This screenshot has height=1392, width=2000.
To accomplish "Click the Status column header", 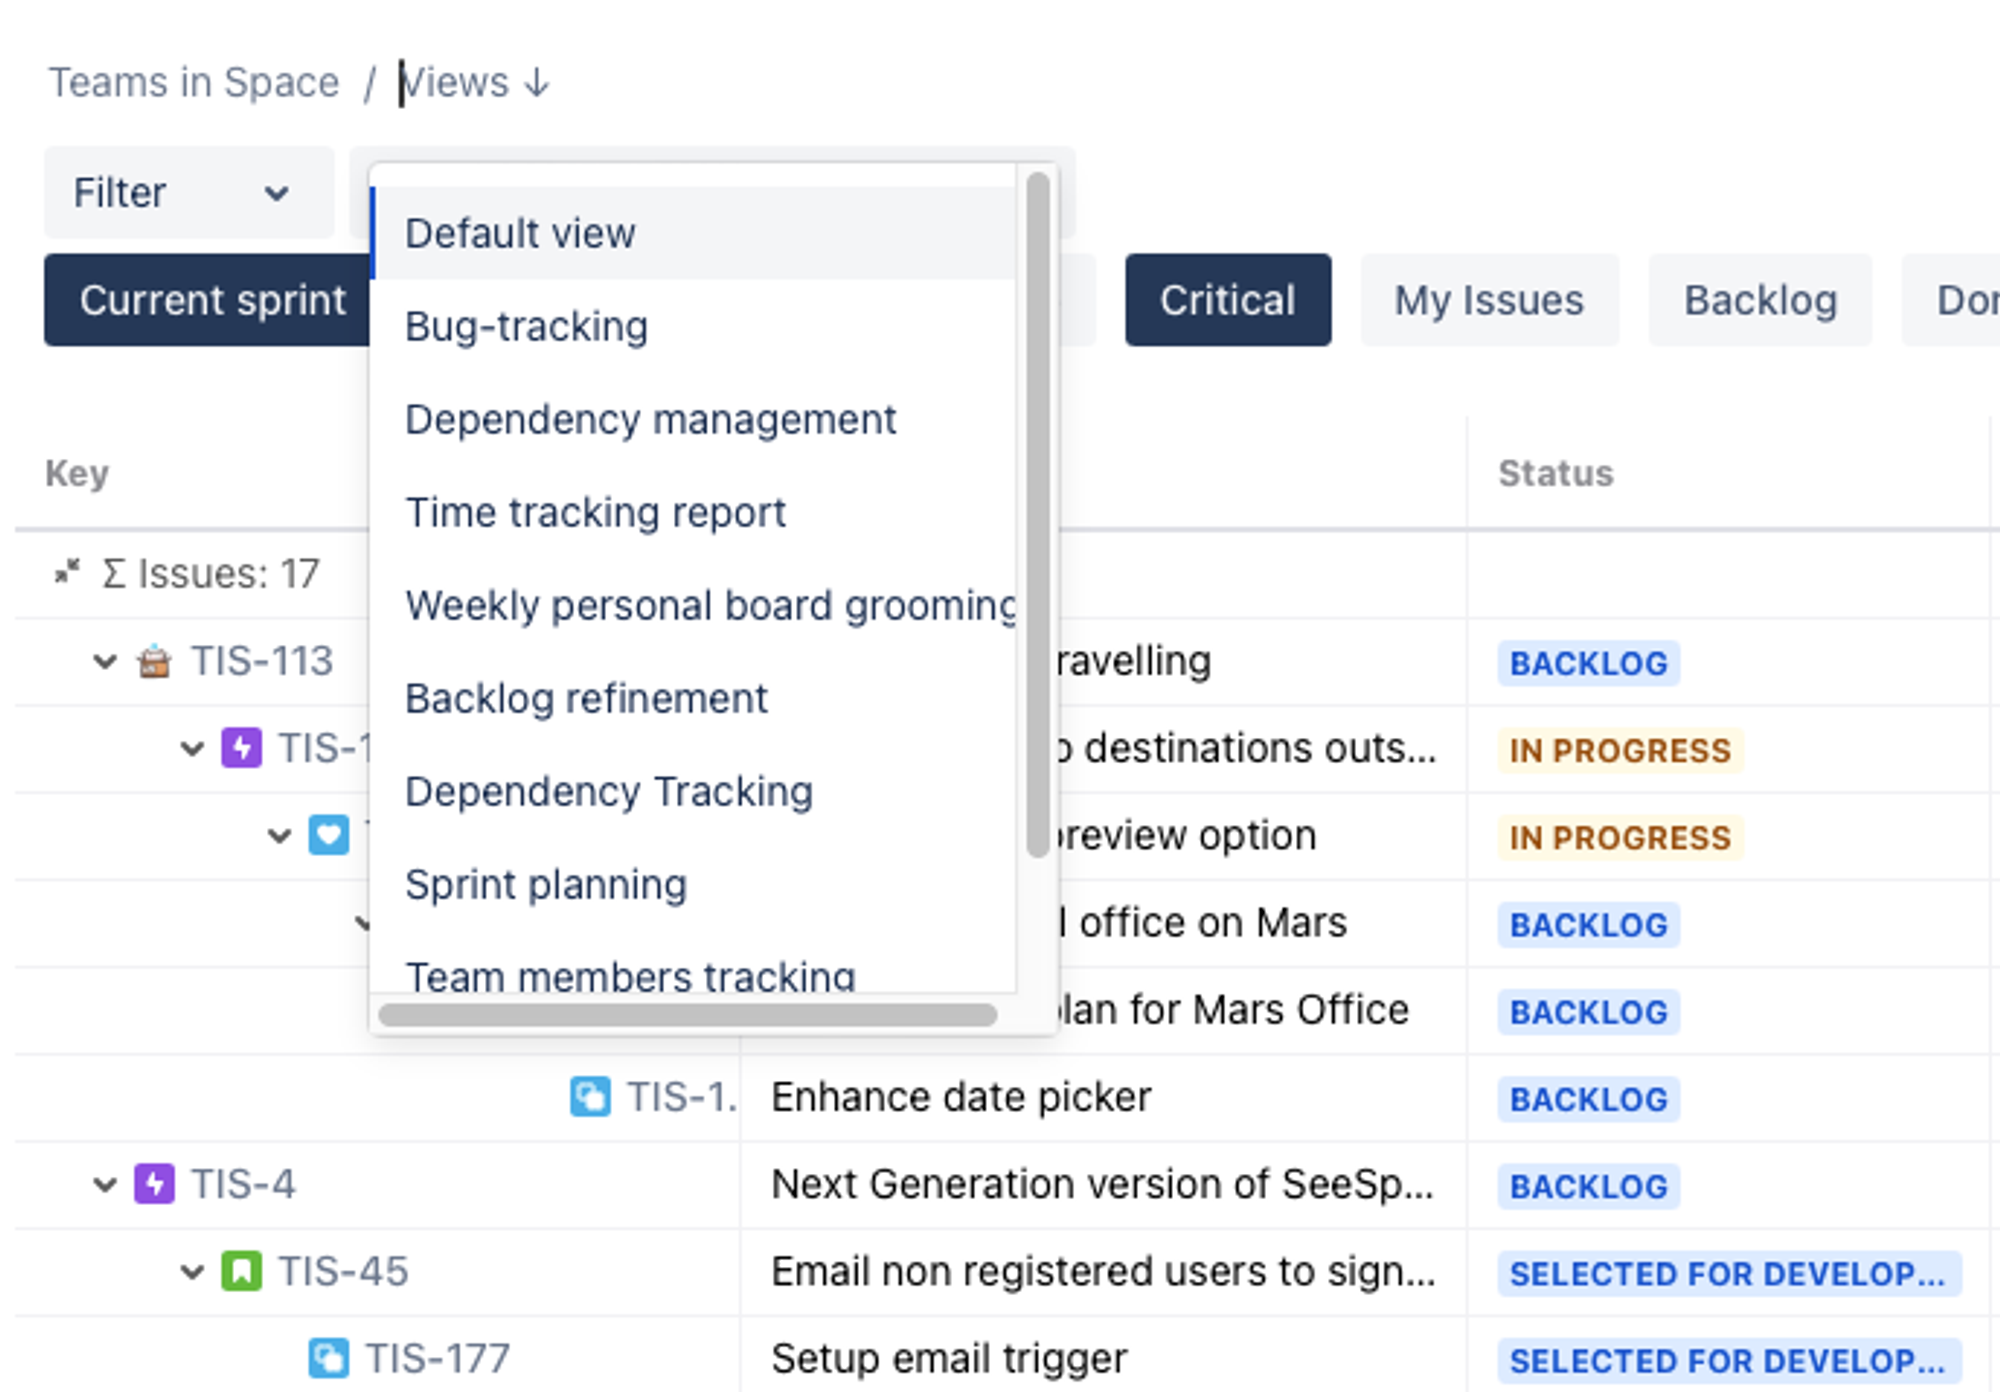I will 1555,473.
